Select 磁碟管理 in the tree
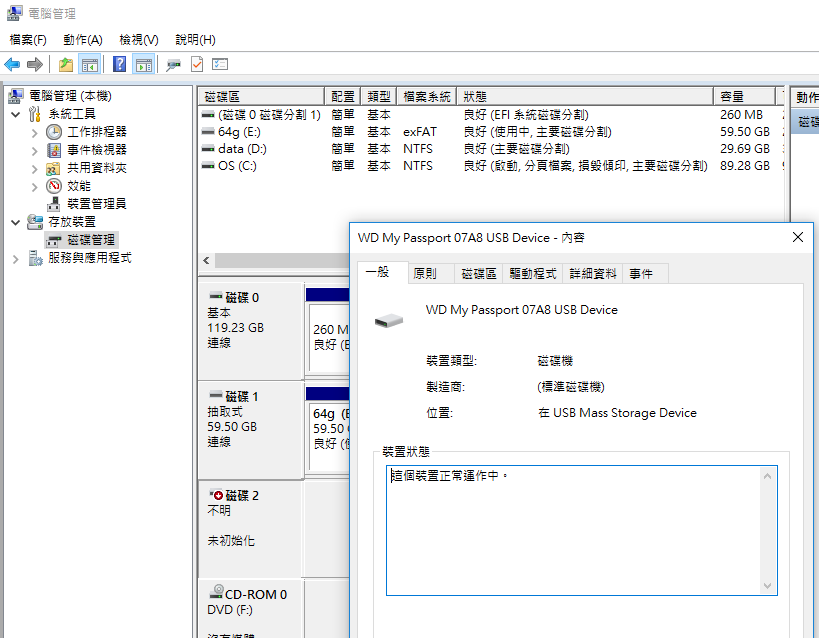The width and height of the screenshot is (819, 638). pos(91,240)
